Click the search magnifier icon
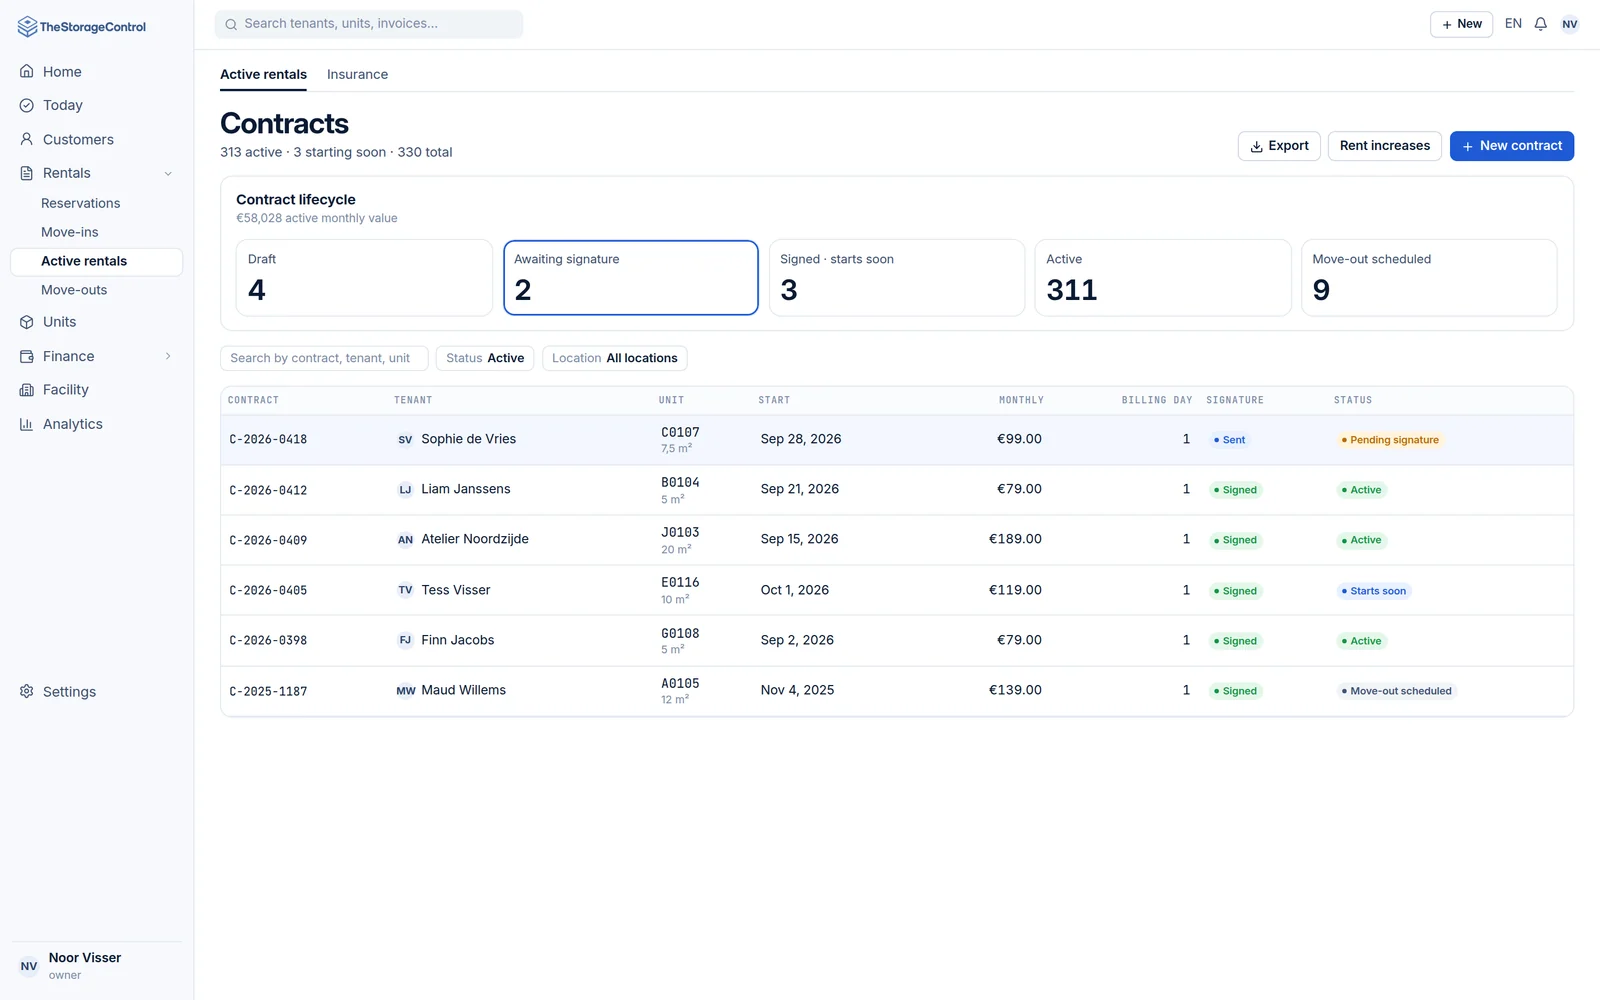The height and width of the screenshot is (1000, 1600). (231, 24)
